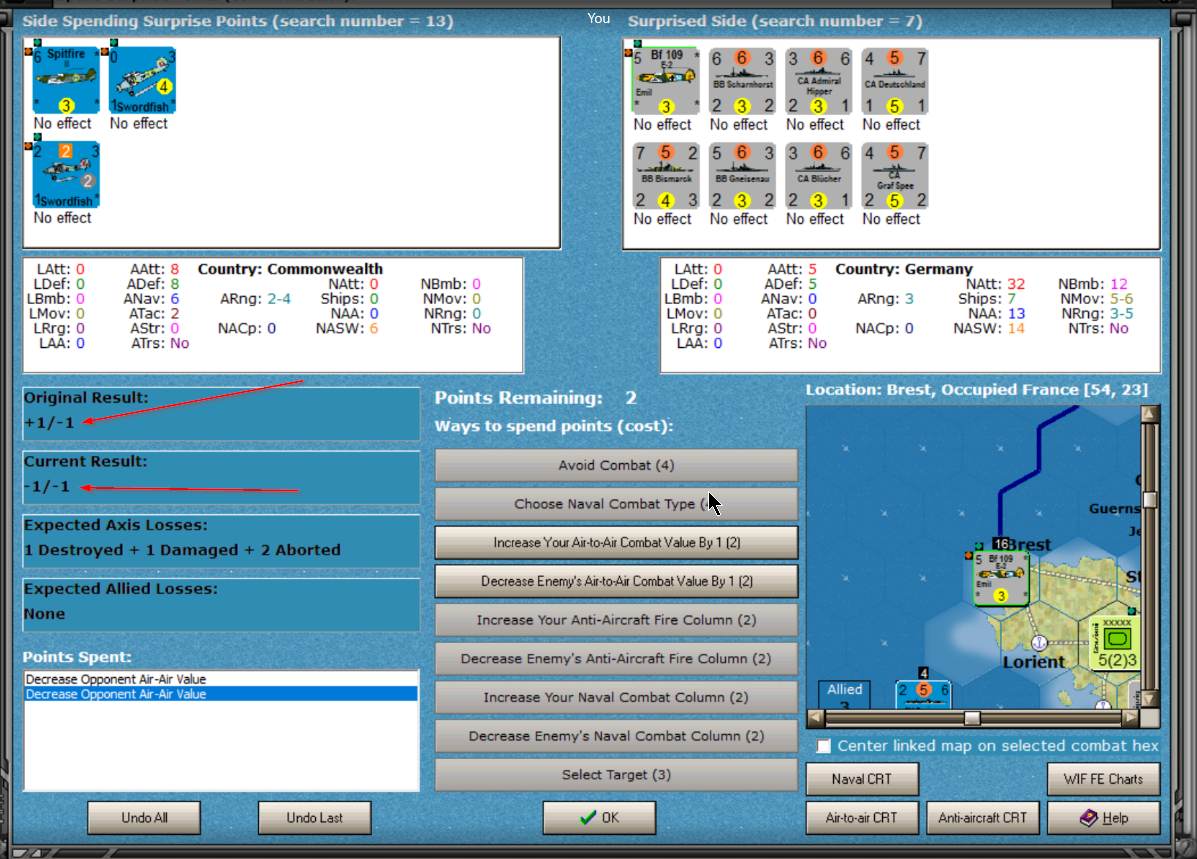Click the Country: Germany heading
This screenshot has height=859, width=1197.
tap(904, 269)
